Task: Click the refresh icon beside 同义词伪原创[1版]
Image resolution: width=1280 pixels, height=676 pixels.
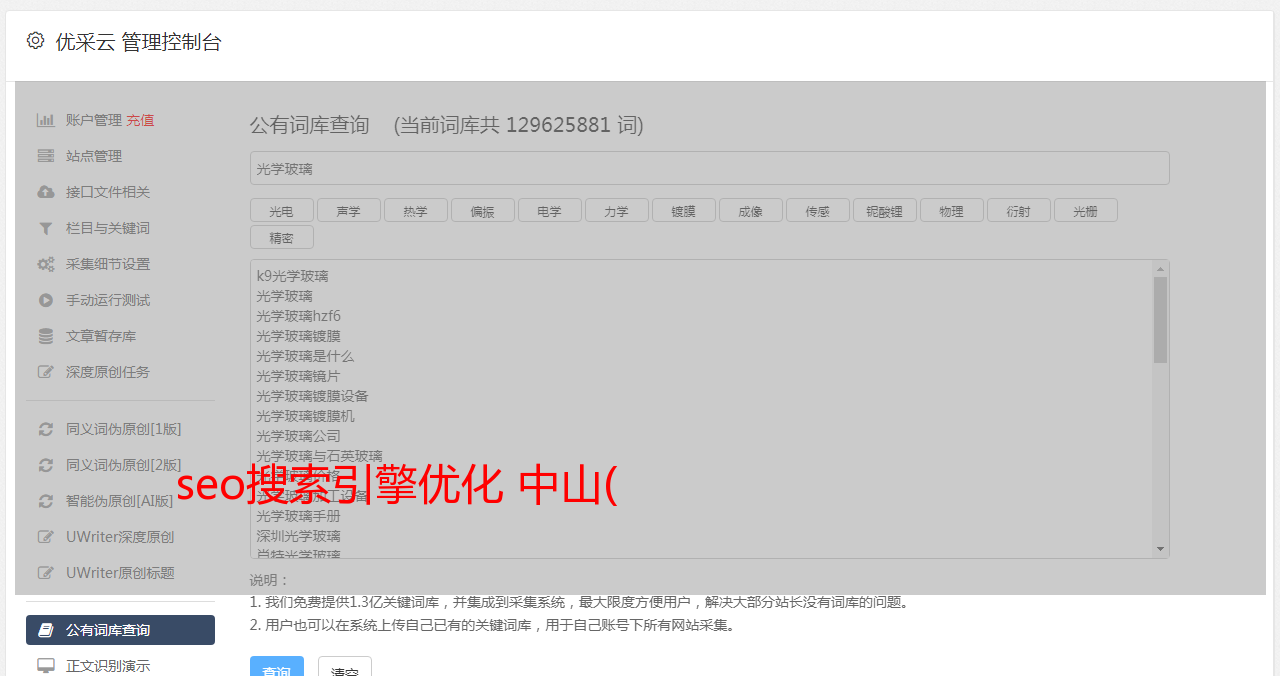Action: (x=46, y=429)
